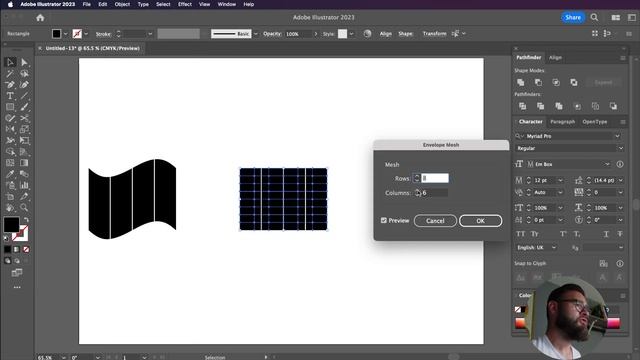Toggle Superscript in Character panel
This screenshot has width=640, height=360.
coord(563,234)
